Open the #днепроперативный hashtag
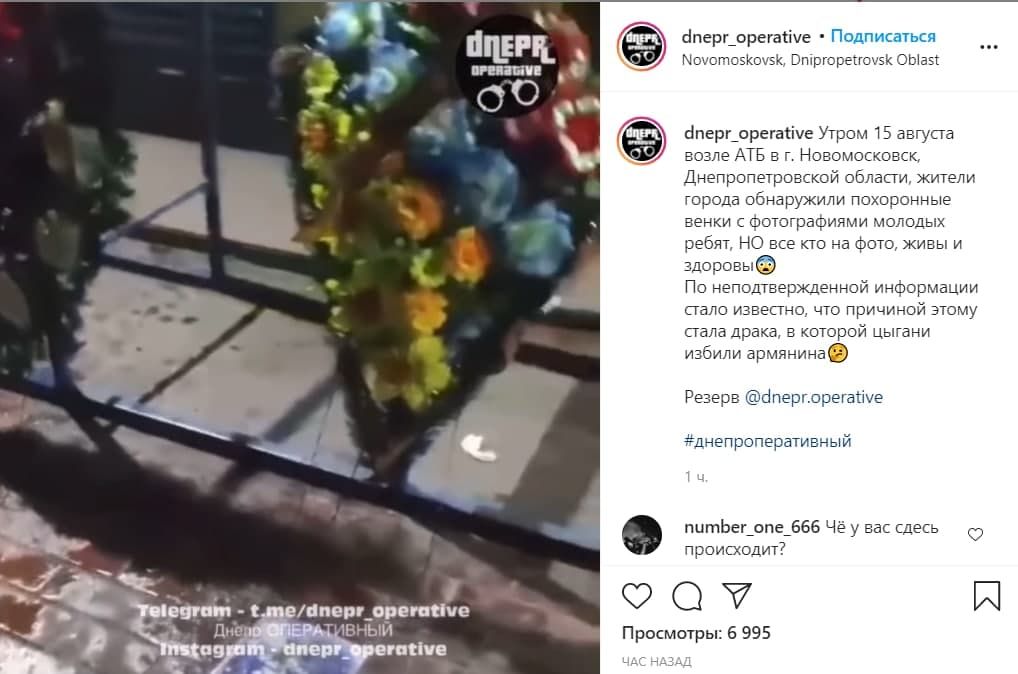This screenshot has height=674, width=1018. pos(767,441)
